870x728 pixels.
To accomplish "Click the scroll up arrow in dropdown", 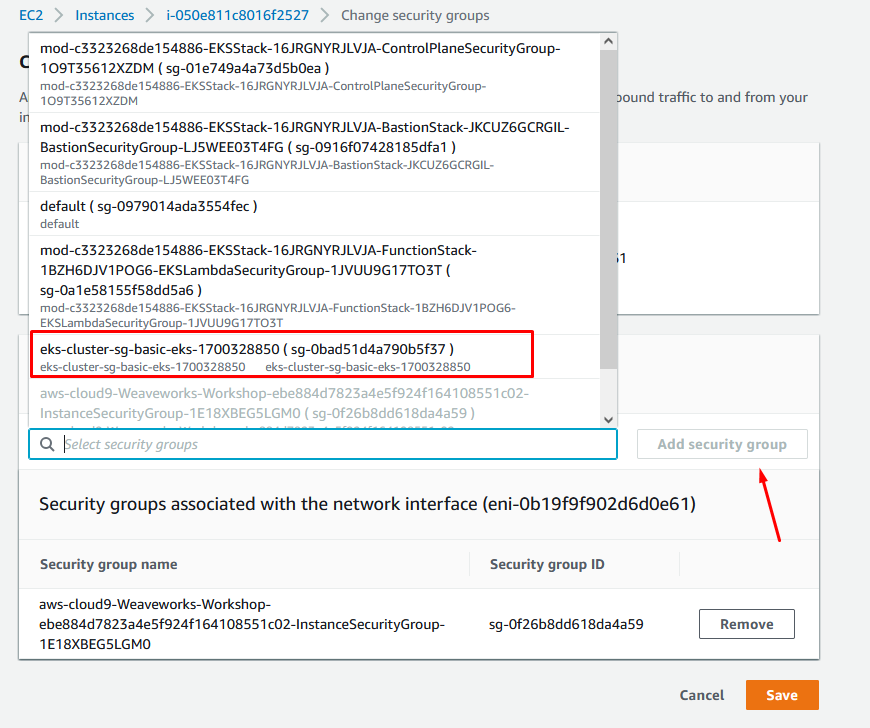I will click(609, 42).
